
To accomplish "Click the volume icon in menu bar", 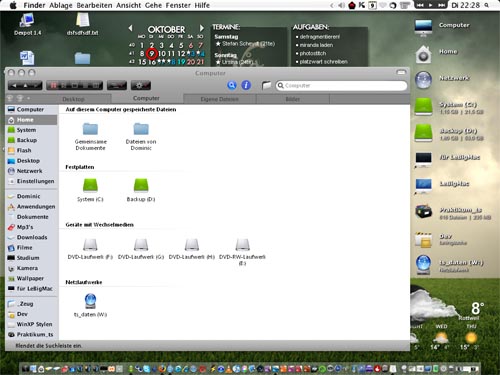I will [x=341, y=5].
